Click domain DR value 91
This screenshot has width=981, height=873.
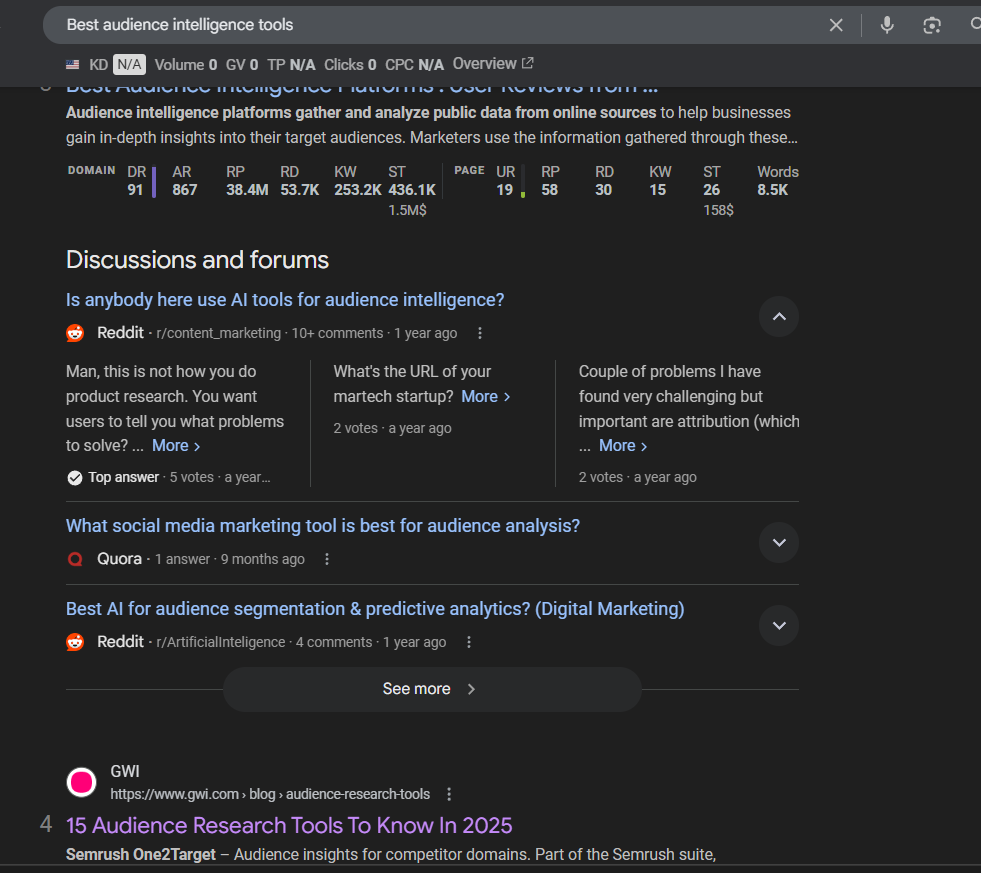coord(135,190)
